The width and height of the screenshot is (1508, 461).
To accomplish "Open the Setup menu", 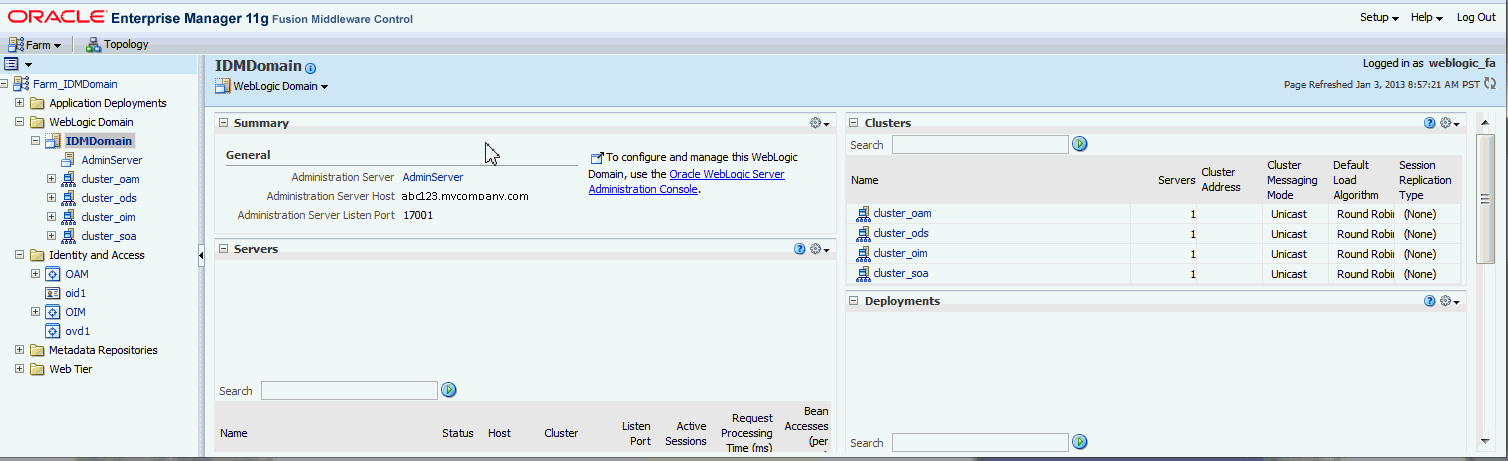I will pos(1379,18).
